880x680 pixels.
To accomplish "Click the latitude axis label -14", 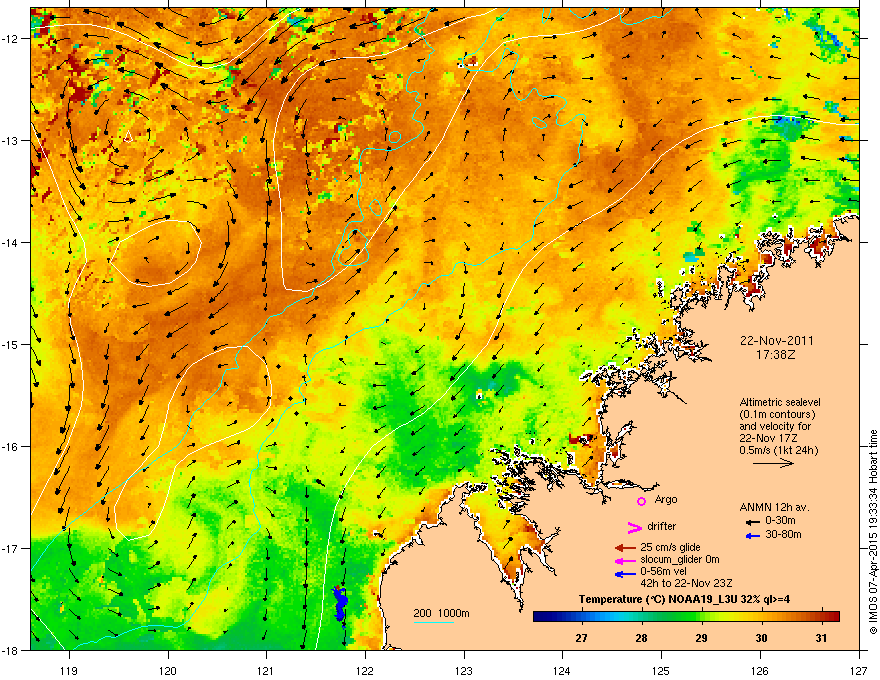I will click(11, 243).
